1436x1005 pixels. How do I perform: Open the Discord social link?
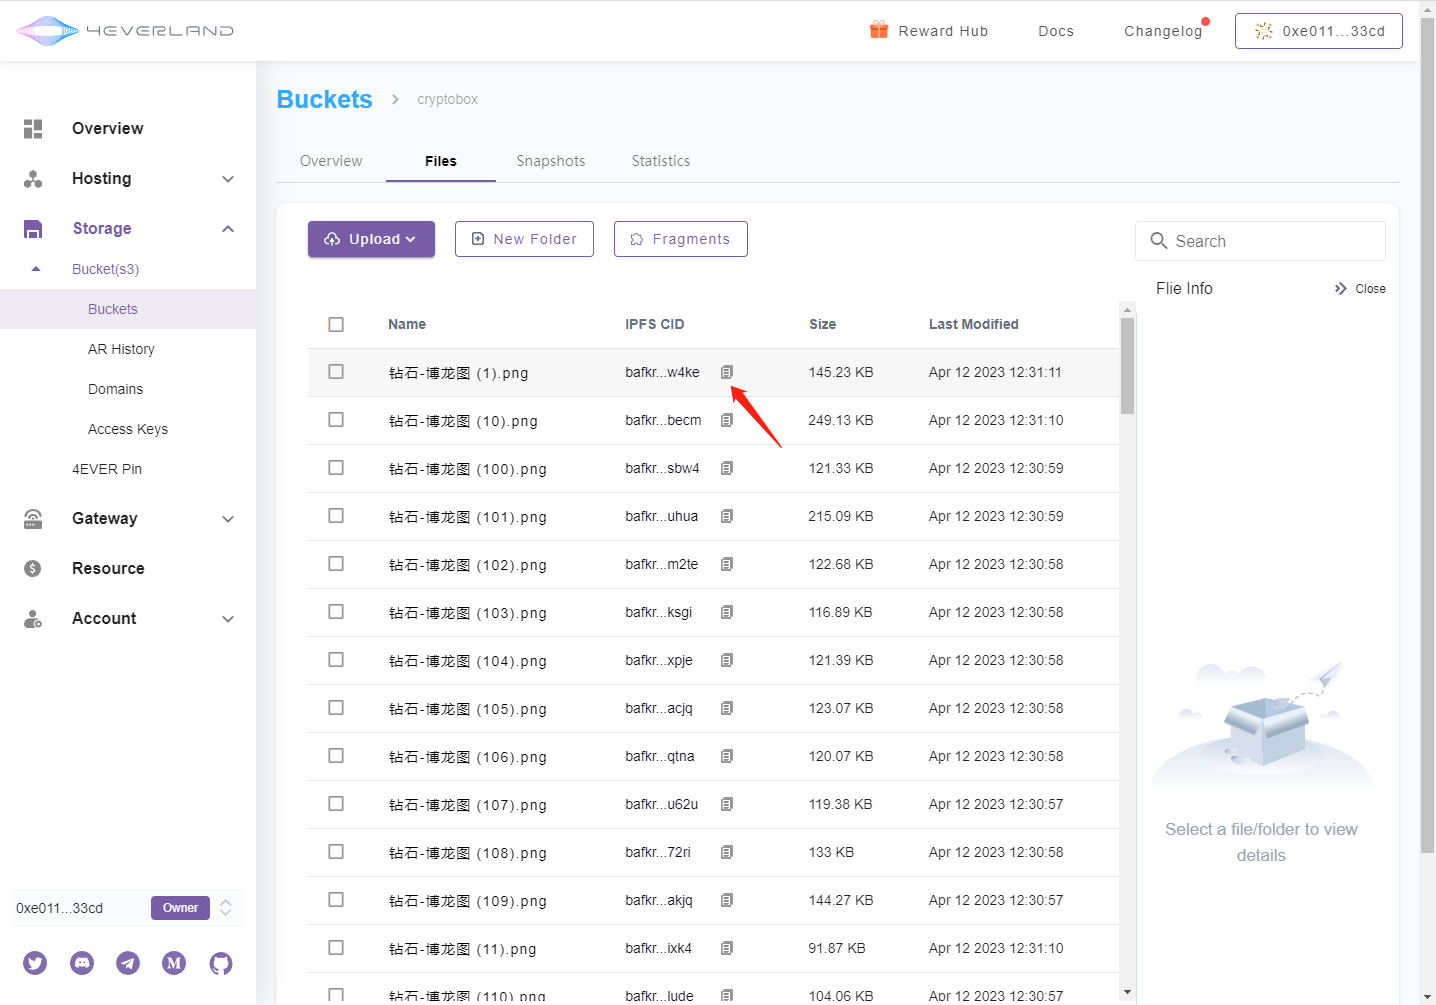82,963
